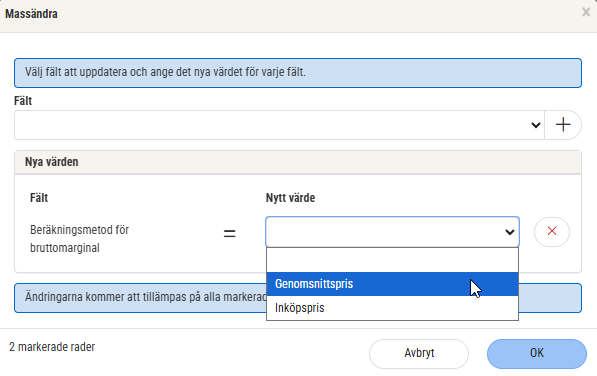This screenshot has height=376, width=597.
Task: Click the '2 markerade rader' status text
Action: point(52,347)
